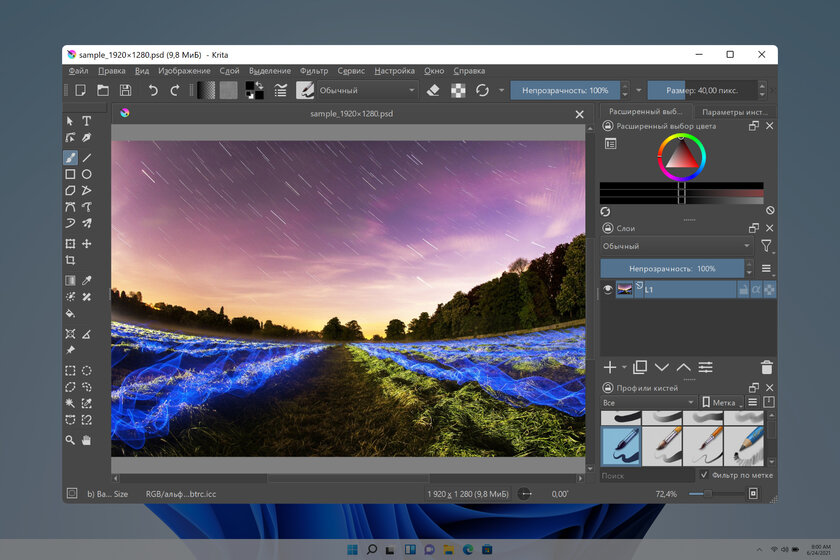840x560 pixels.
Task: Select the Elliptical Selection tool
Action: (86, 371)
